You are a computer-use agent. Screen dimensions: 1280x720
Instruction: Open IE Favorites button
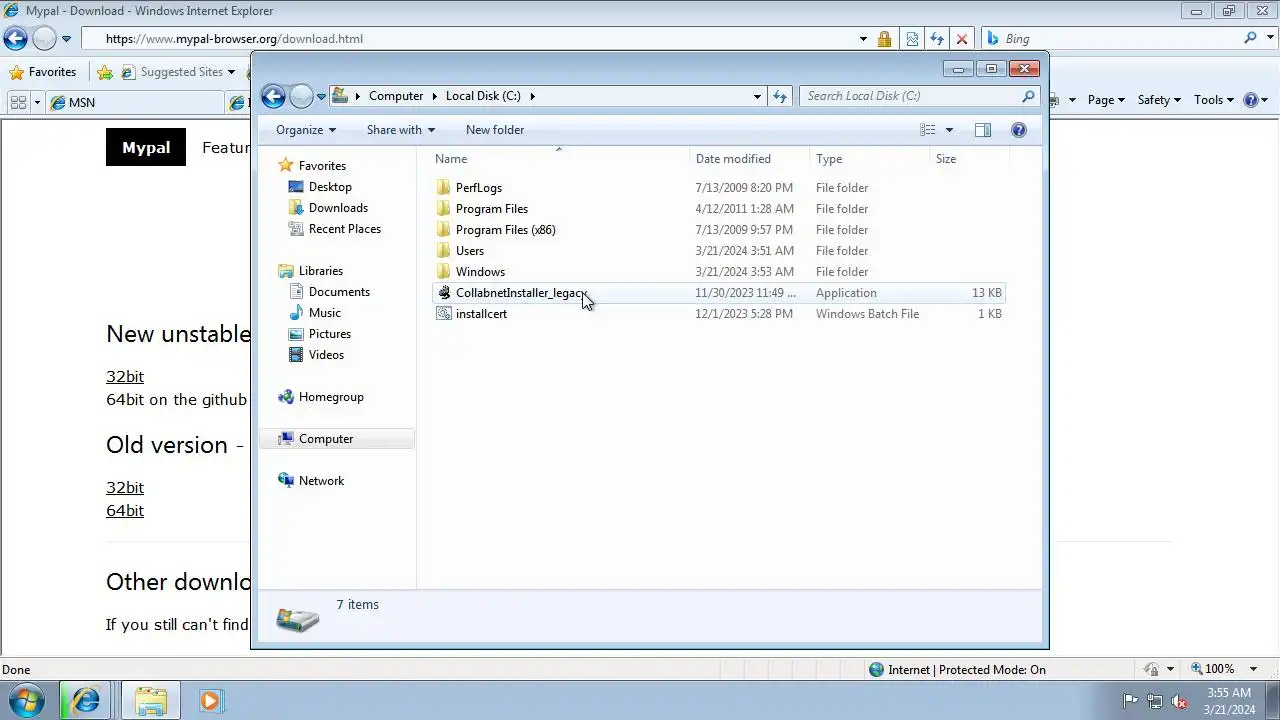(42, 72)
